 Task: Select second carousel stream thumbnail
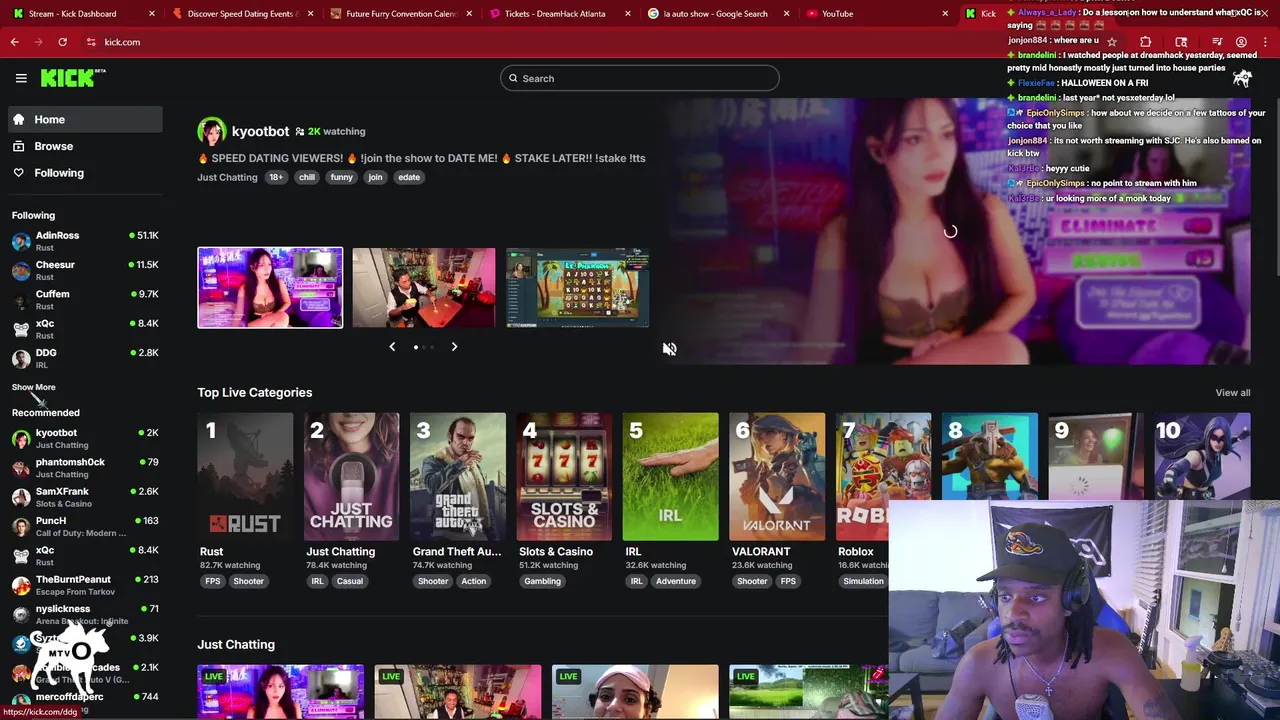coord(423,288)
